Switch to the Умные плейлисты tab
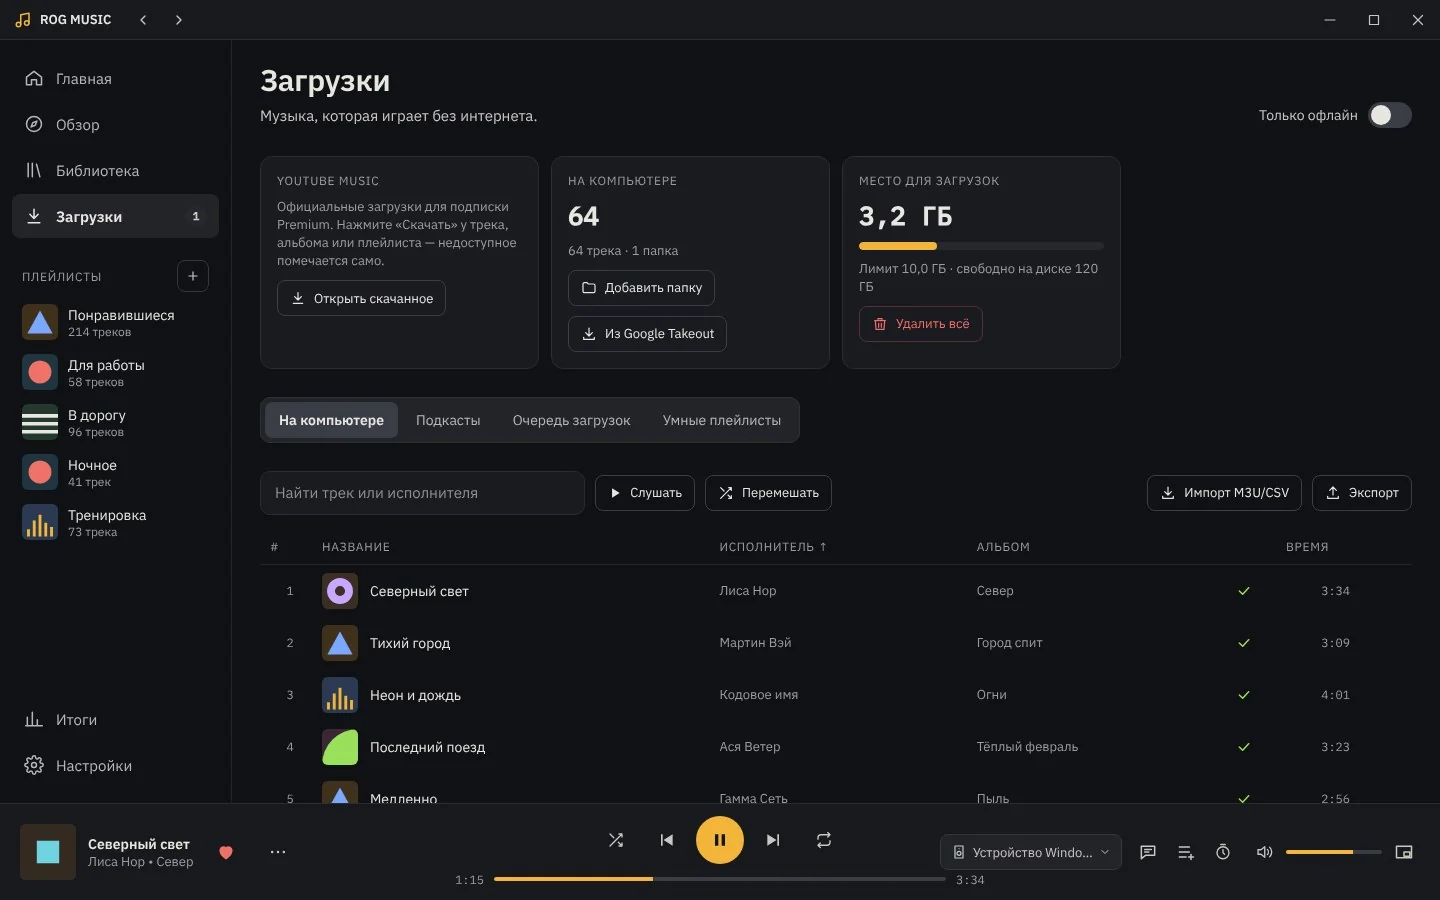Image resolution: width=1440 pixels, height=900 pixels. pyautogui.click(x=722, y=420)
